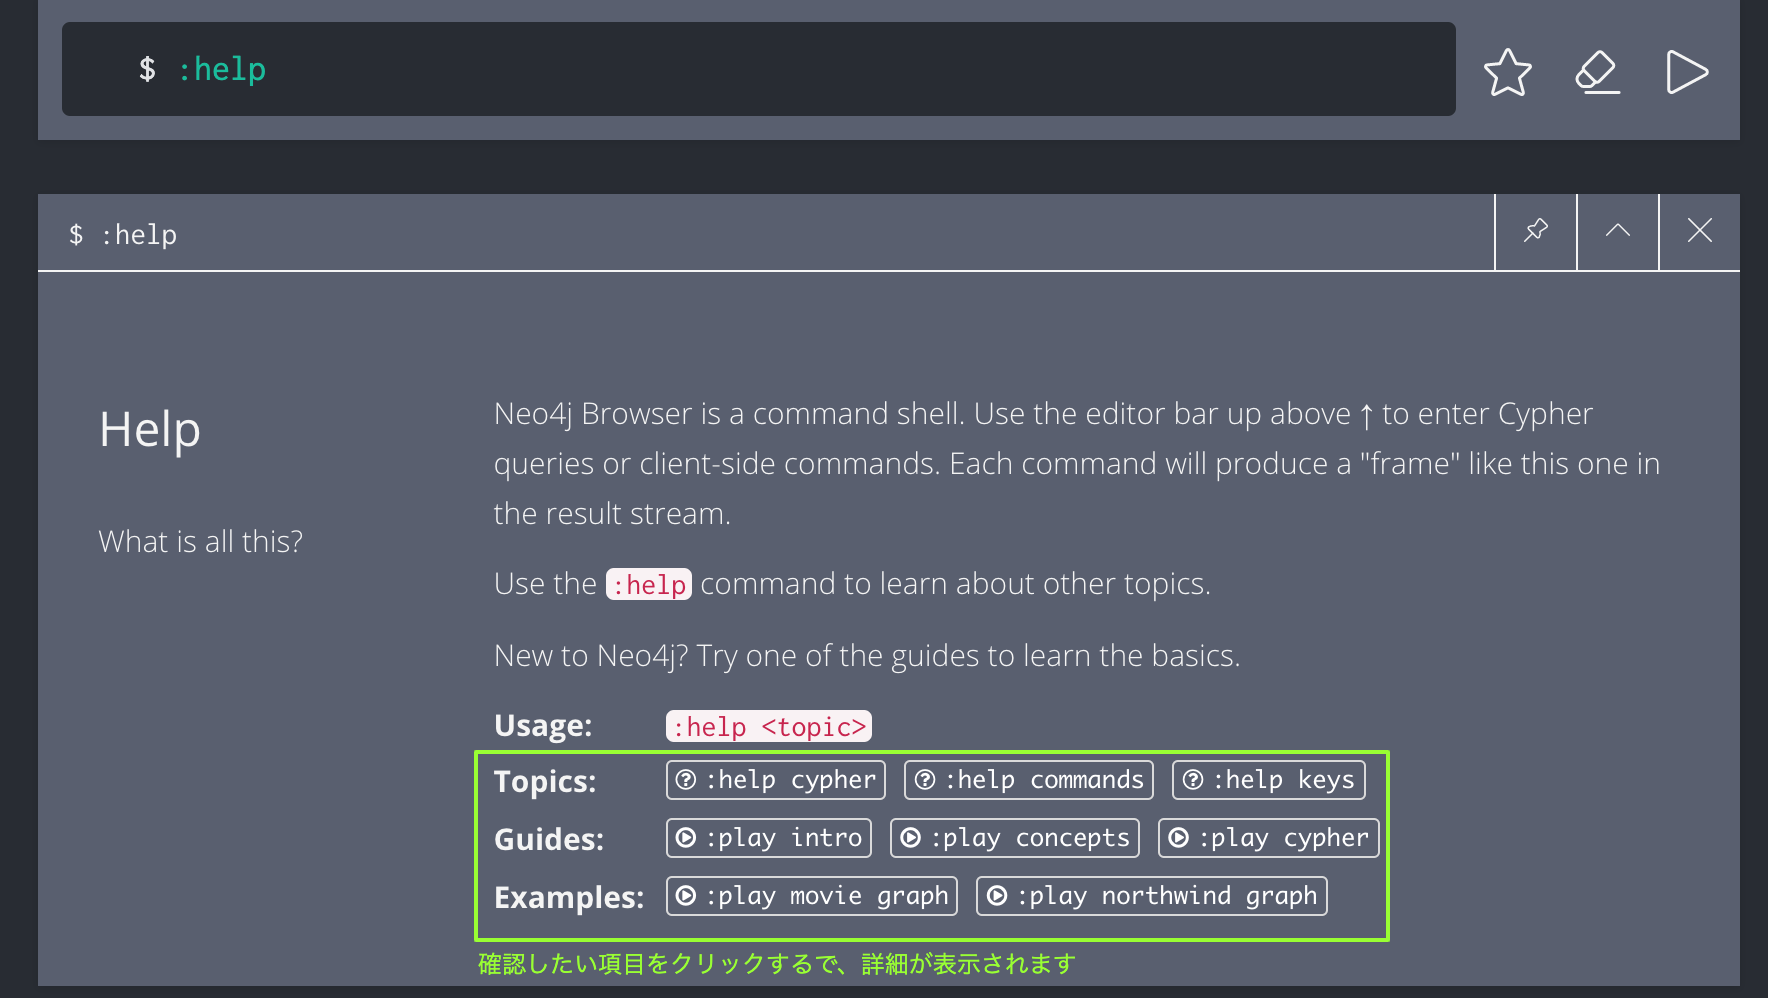1768x998 pixels.
Task: Click the "New to Neo4j?" sentence
Action: pyautogui.click(x=867, y=655)
